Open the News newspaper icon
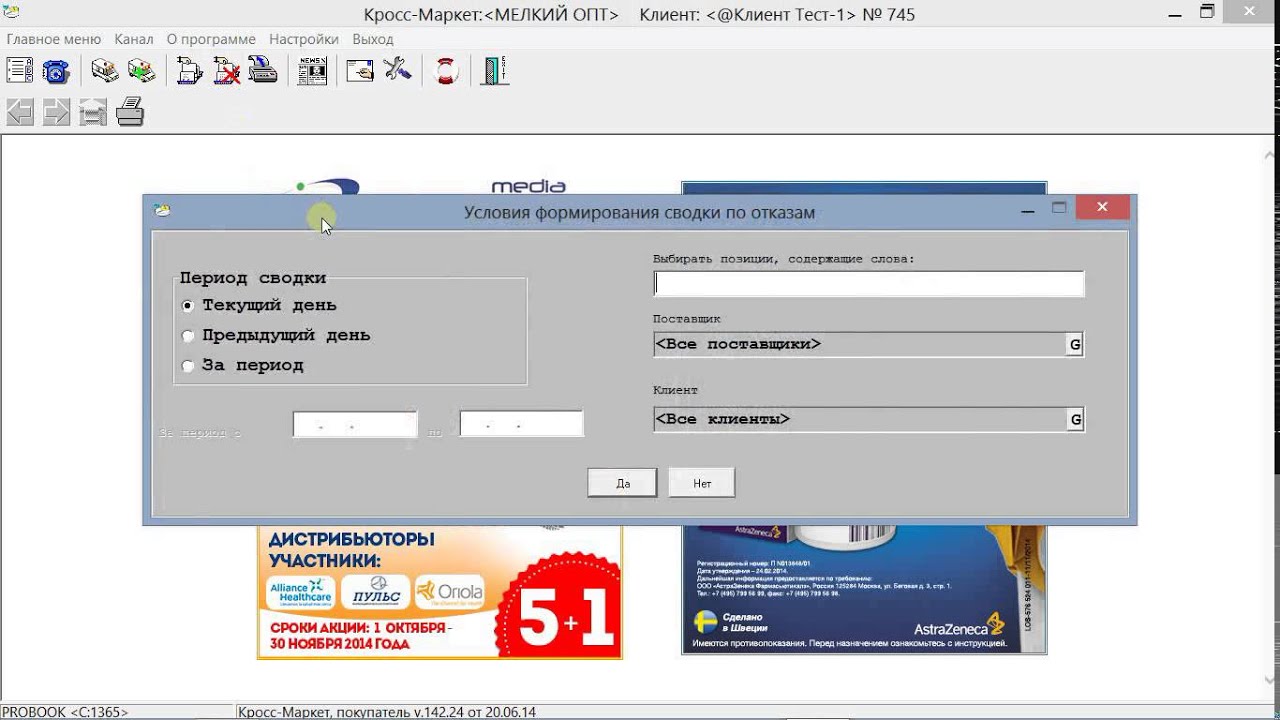Screen dimensions: 1280x720 coord(312,71)
